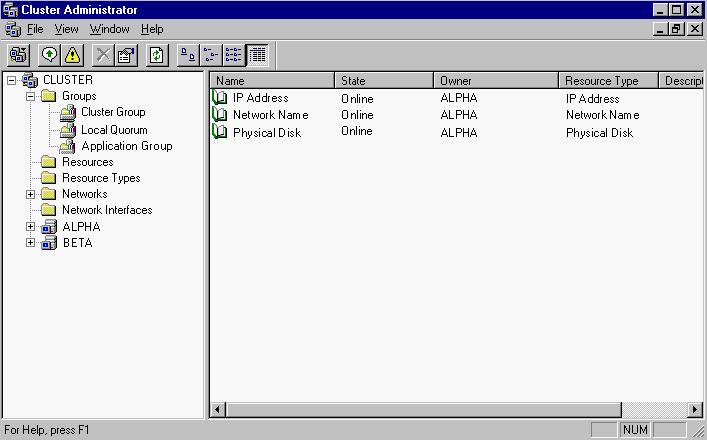
Task: Click the Bring Online toolbar icon
Action: pos(50,56)
